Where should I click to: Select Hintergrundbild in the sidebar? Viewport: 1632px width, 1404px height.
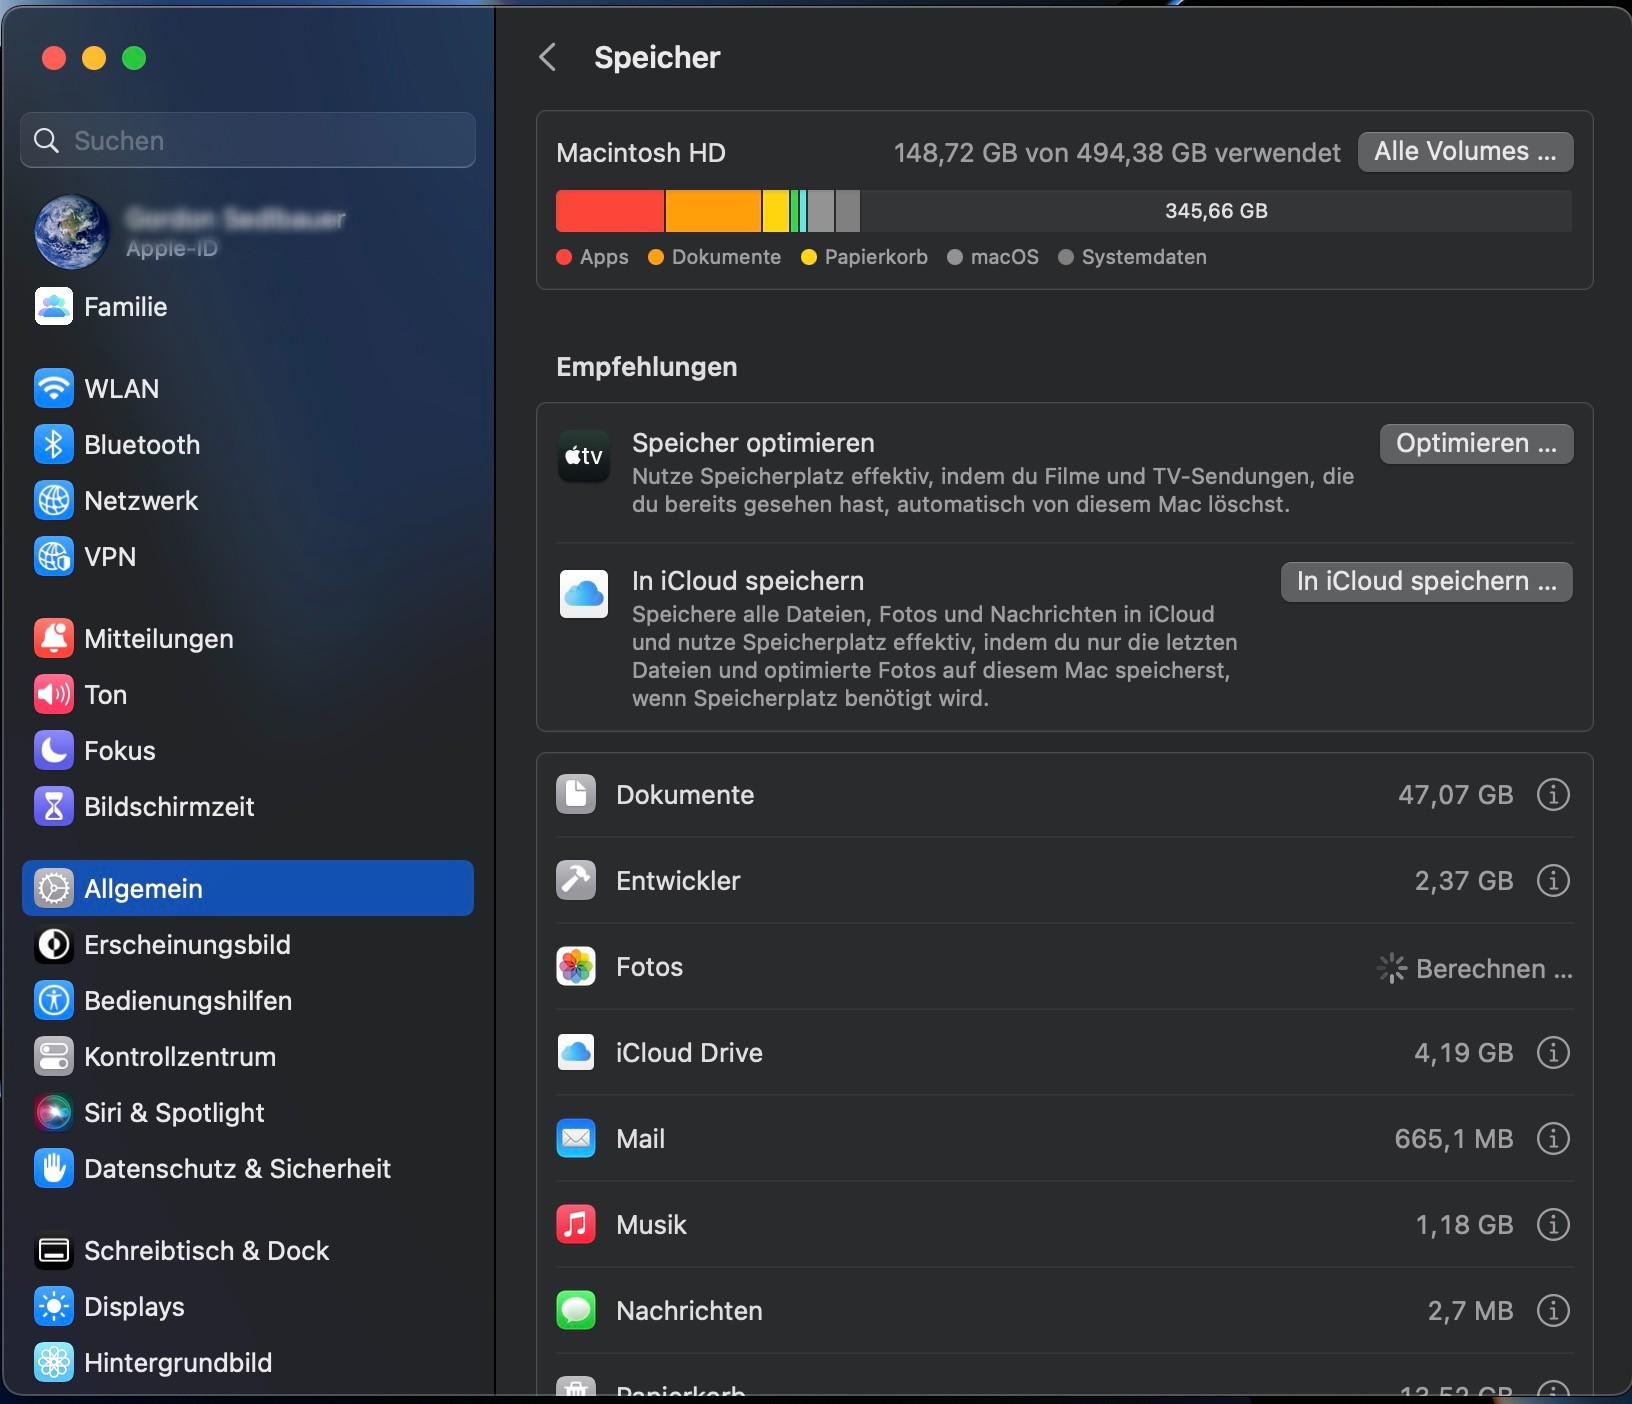click(248, 1362)
